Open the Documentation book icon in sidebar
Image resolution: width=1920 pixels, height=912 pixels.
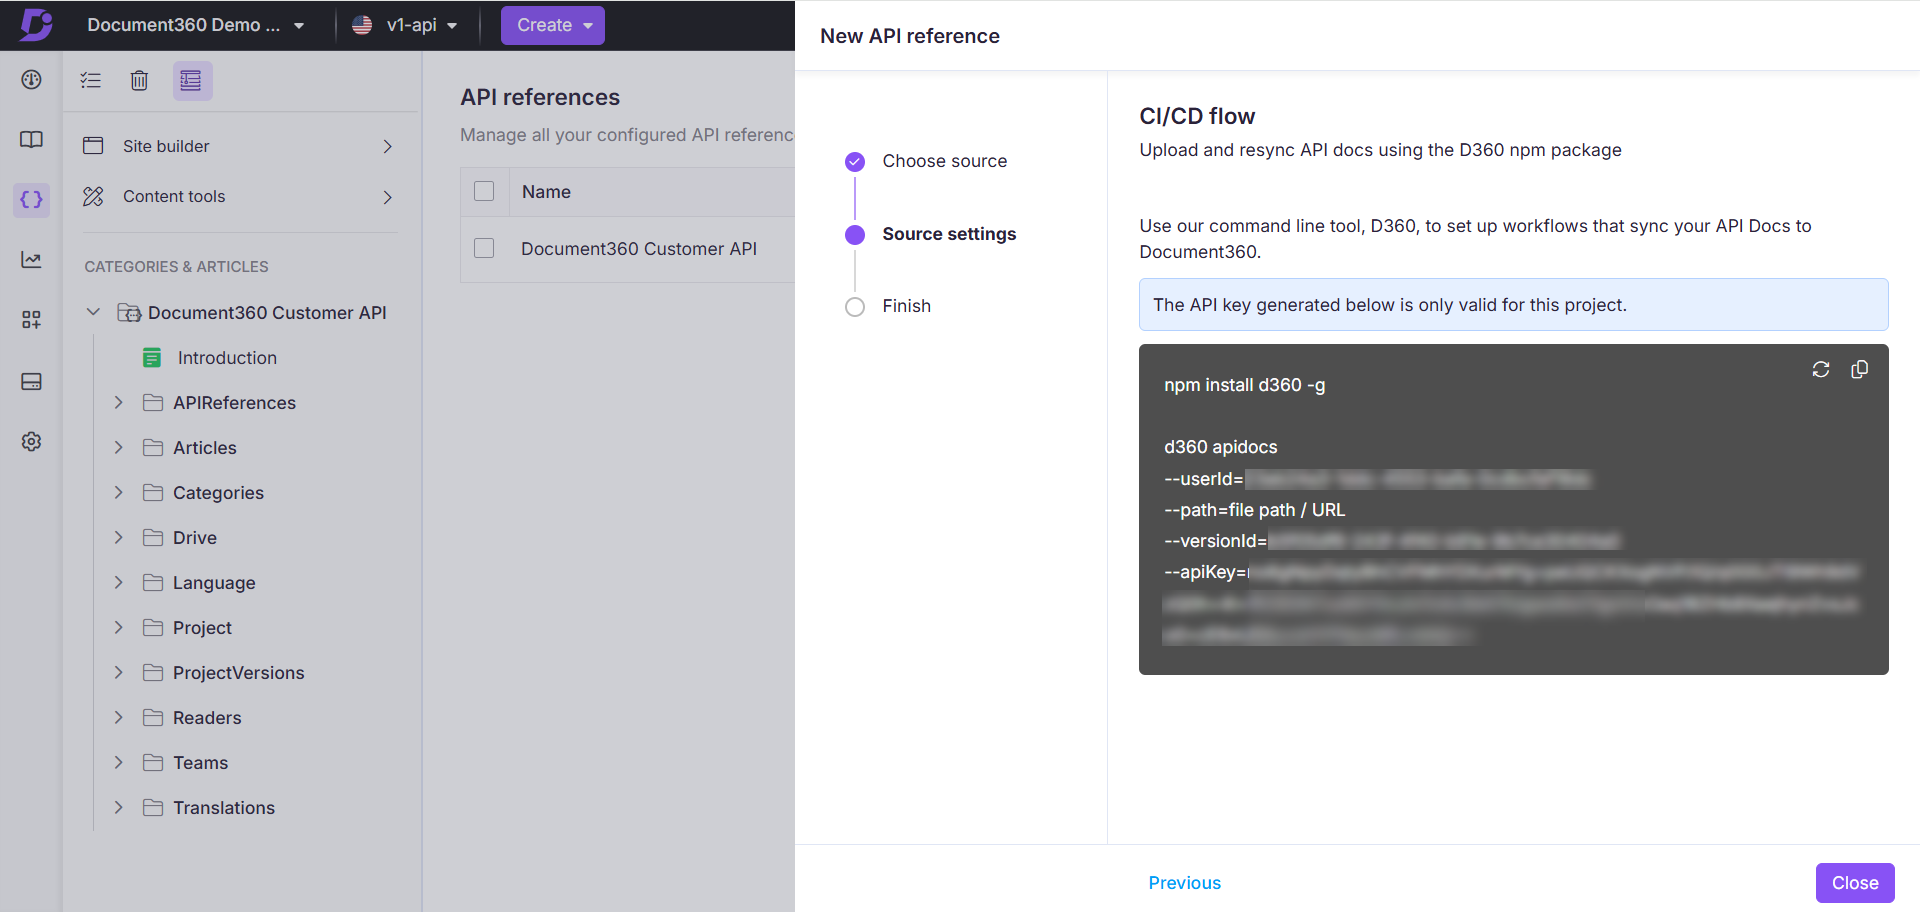click(x=31, y=140)
